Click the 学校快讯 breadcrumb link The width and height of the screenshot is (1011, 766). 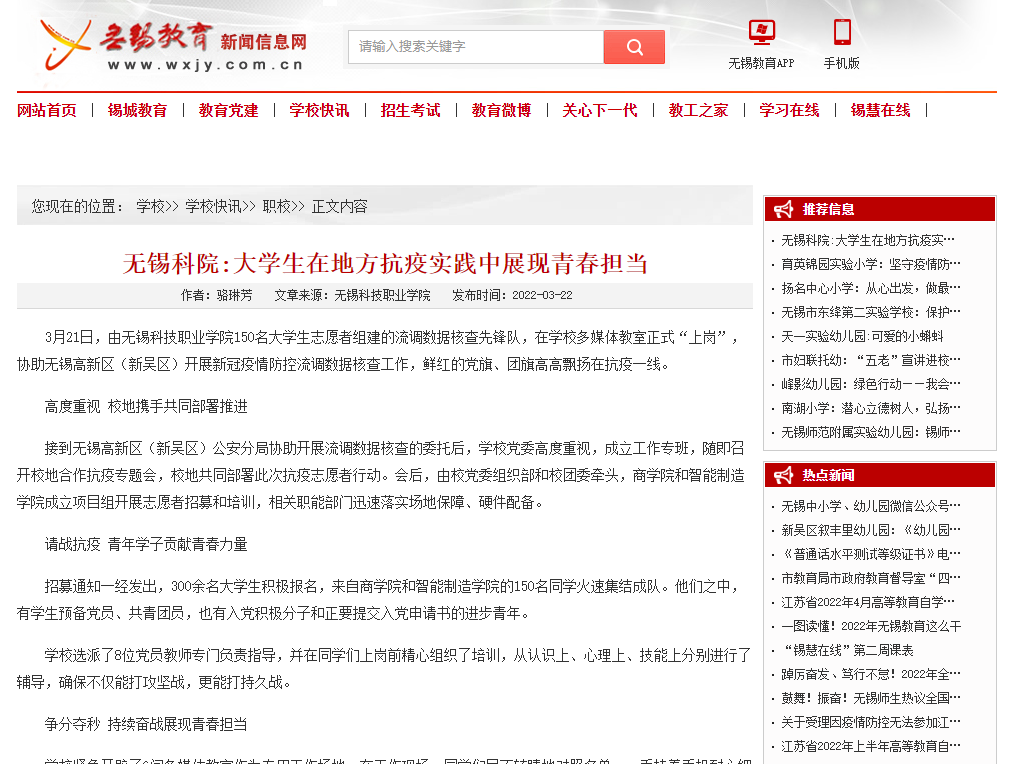(x=213, y=206)
